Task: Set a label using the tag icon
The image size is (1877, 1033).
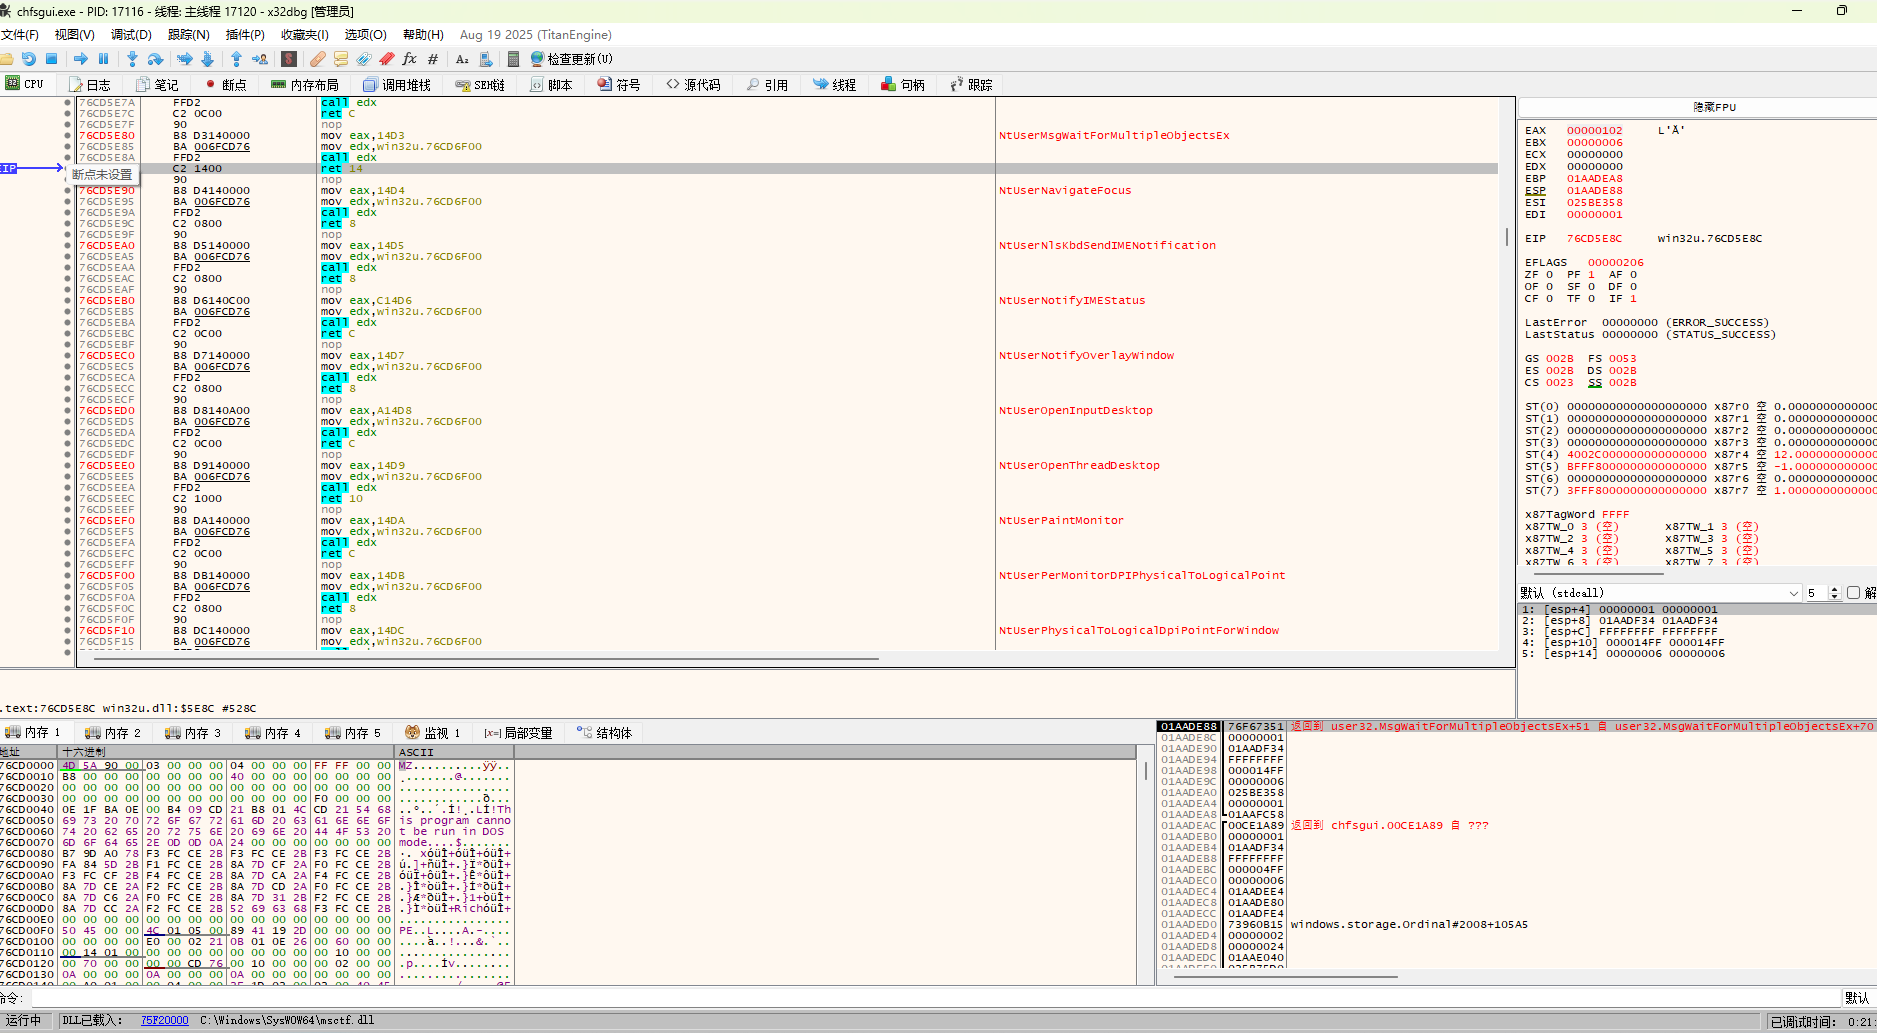Action: (363, 58)
